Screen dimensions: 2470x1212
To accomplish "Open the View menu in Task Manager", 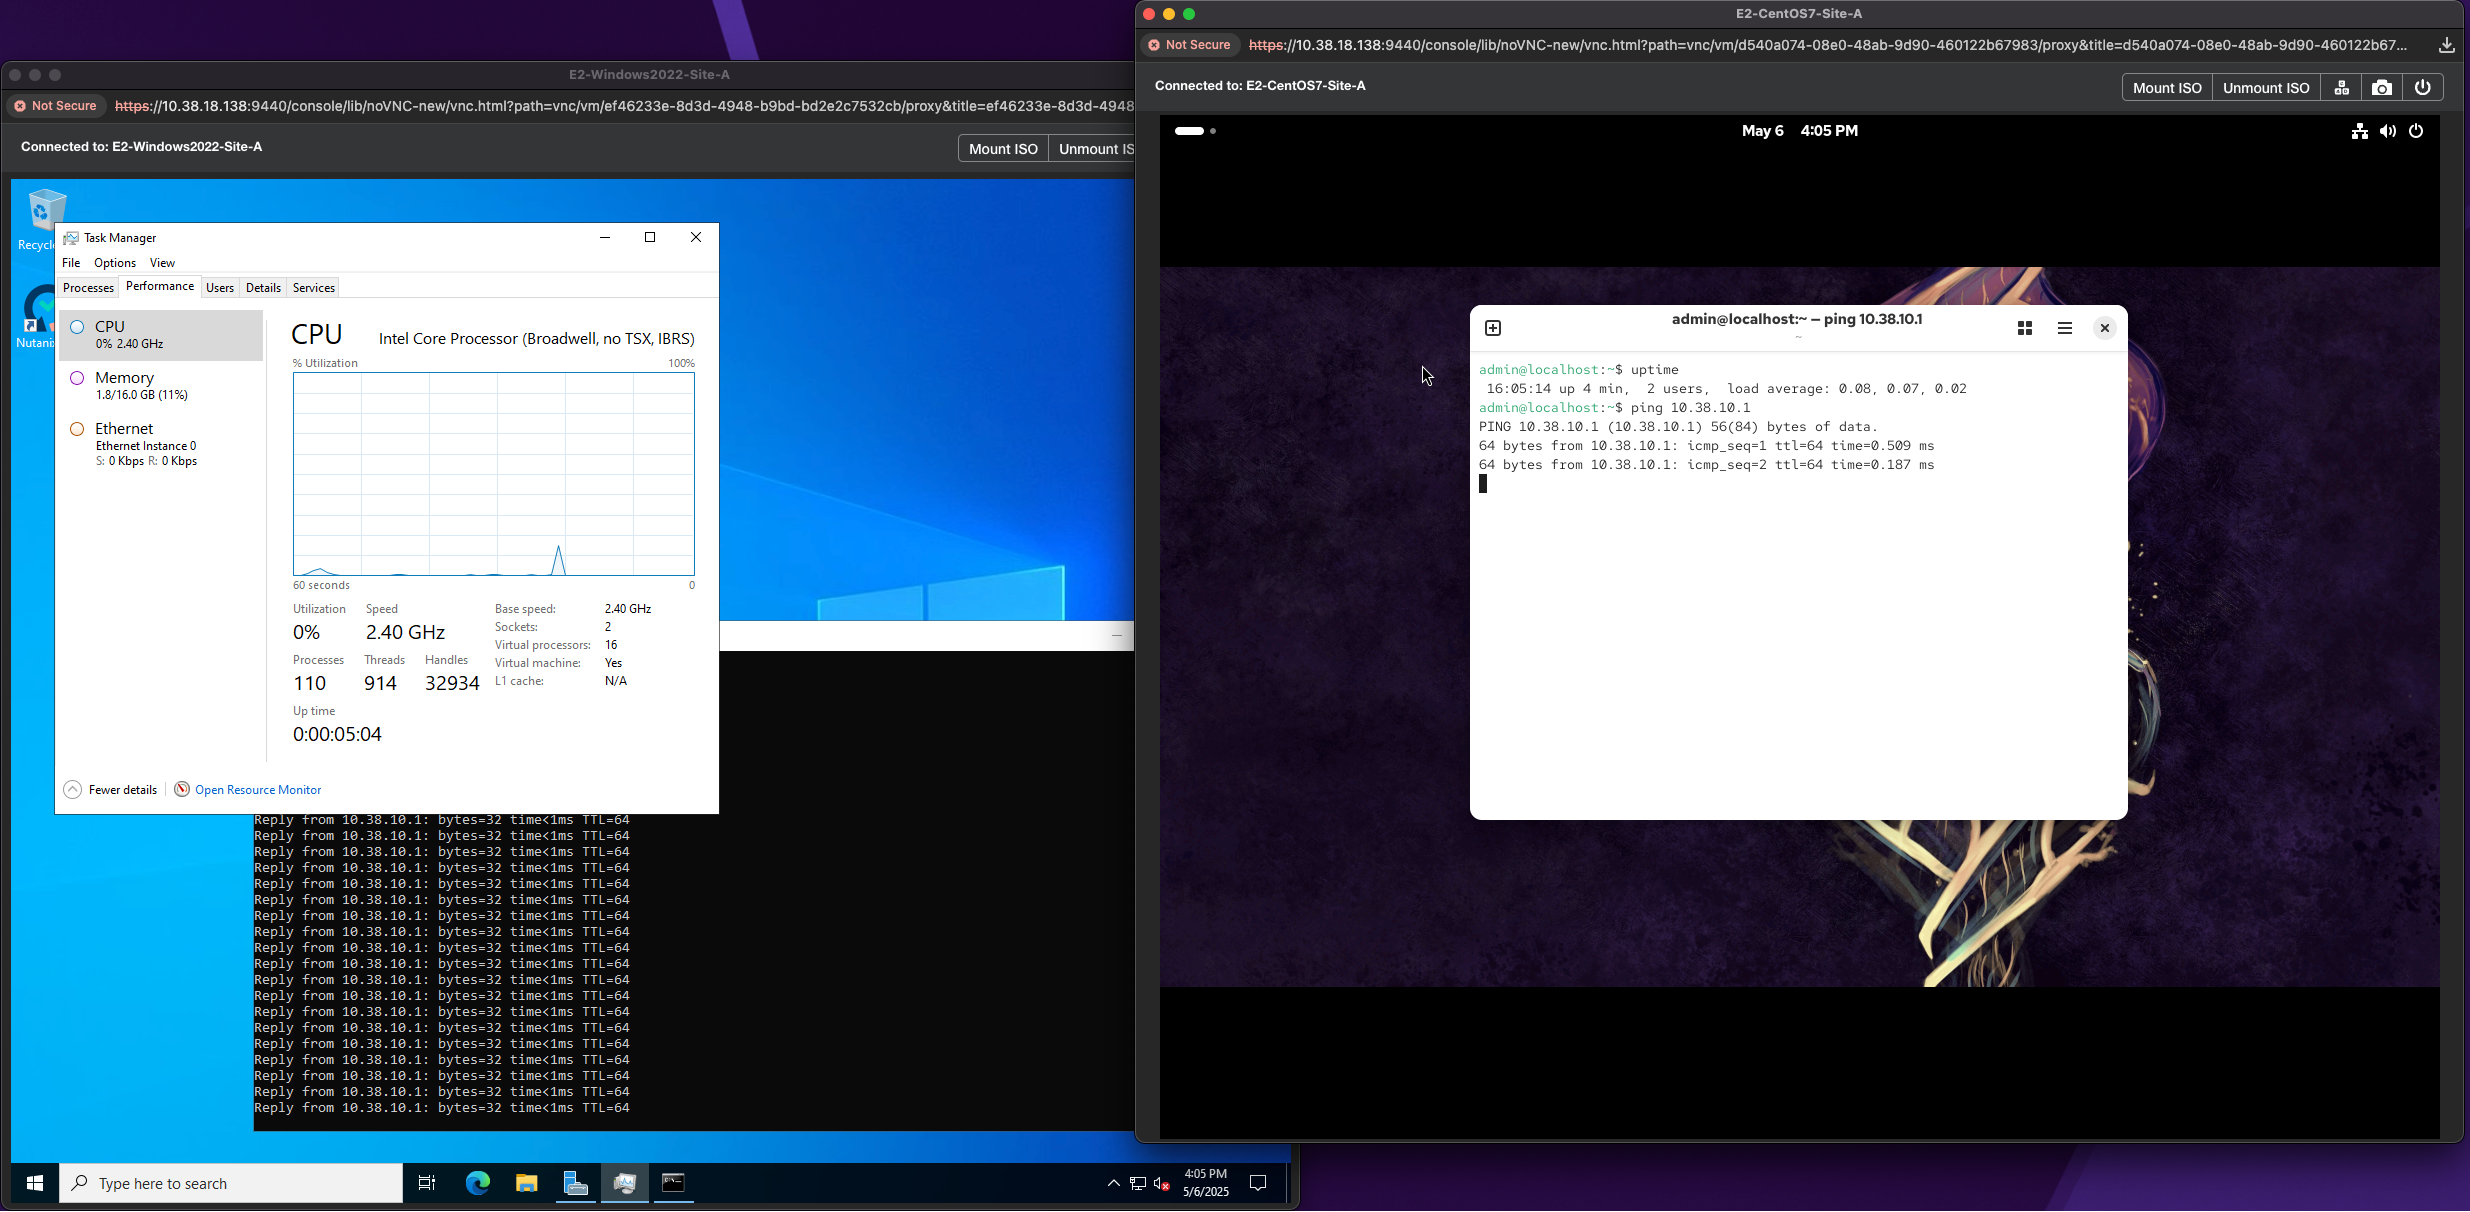I will 162,263.
